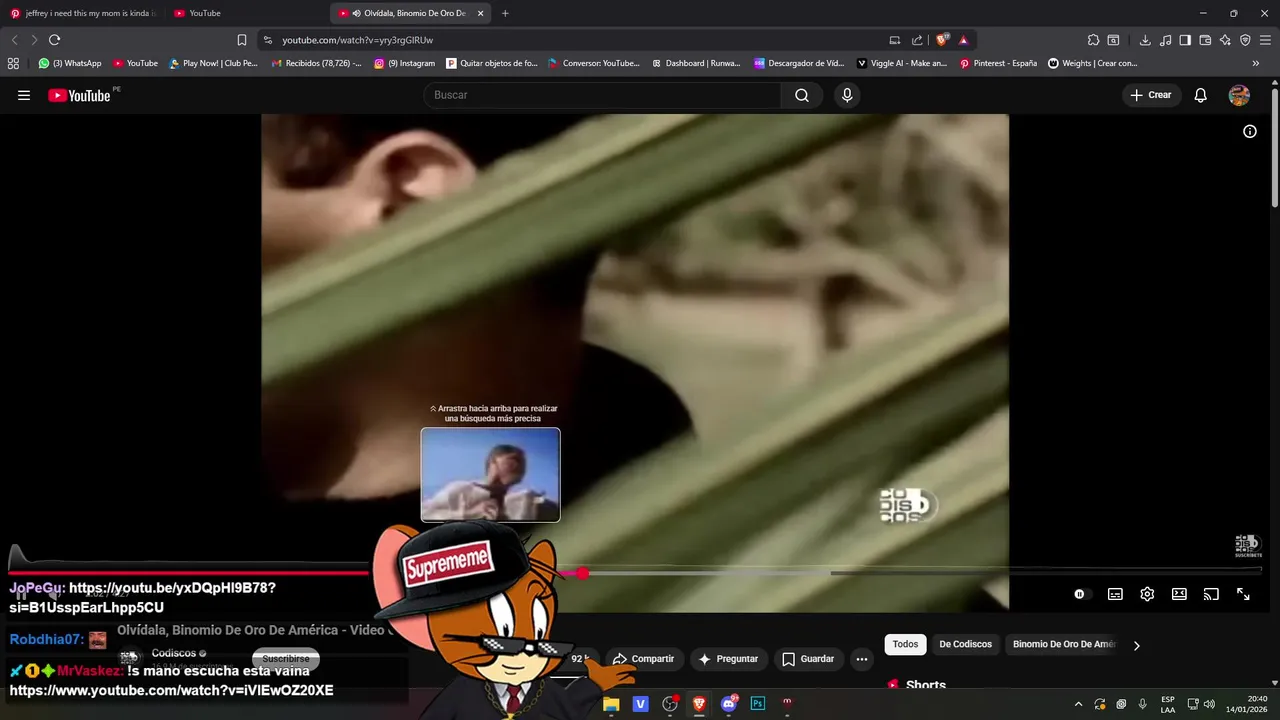
Task: Adjust system volume via tray speaker
Action: (x=1209, y=704)
